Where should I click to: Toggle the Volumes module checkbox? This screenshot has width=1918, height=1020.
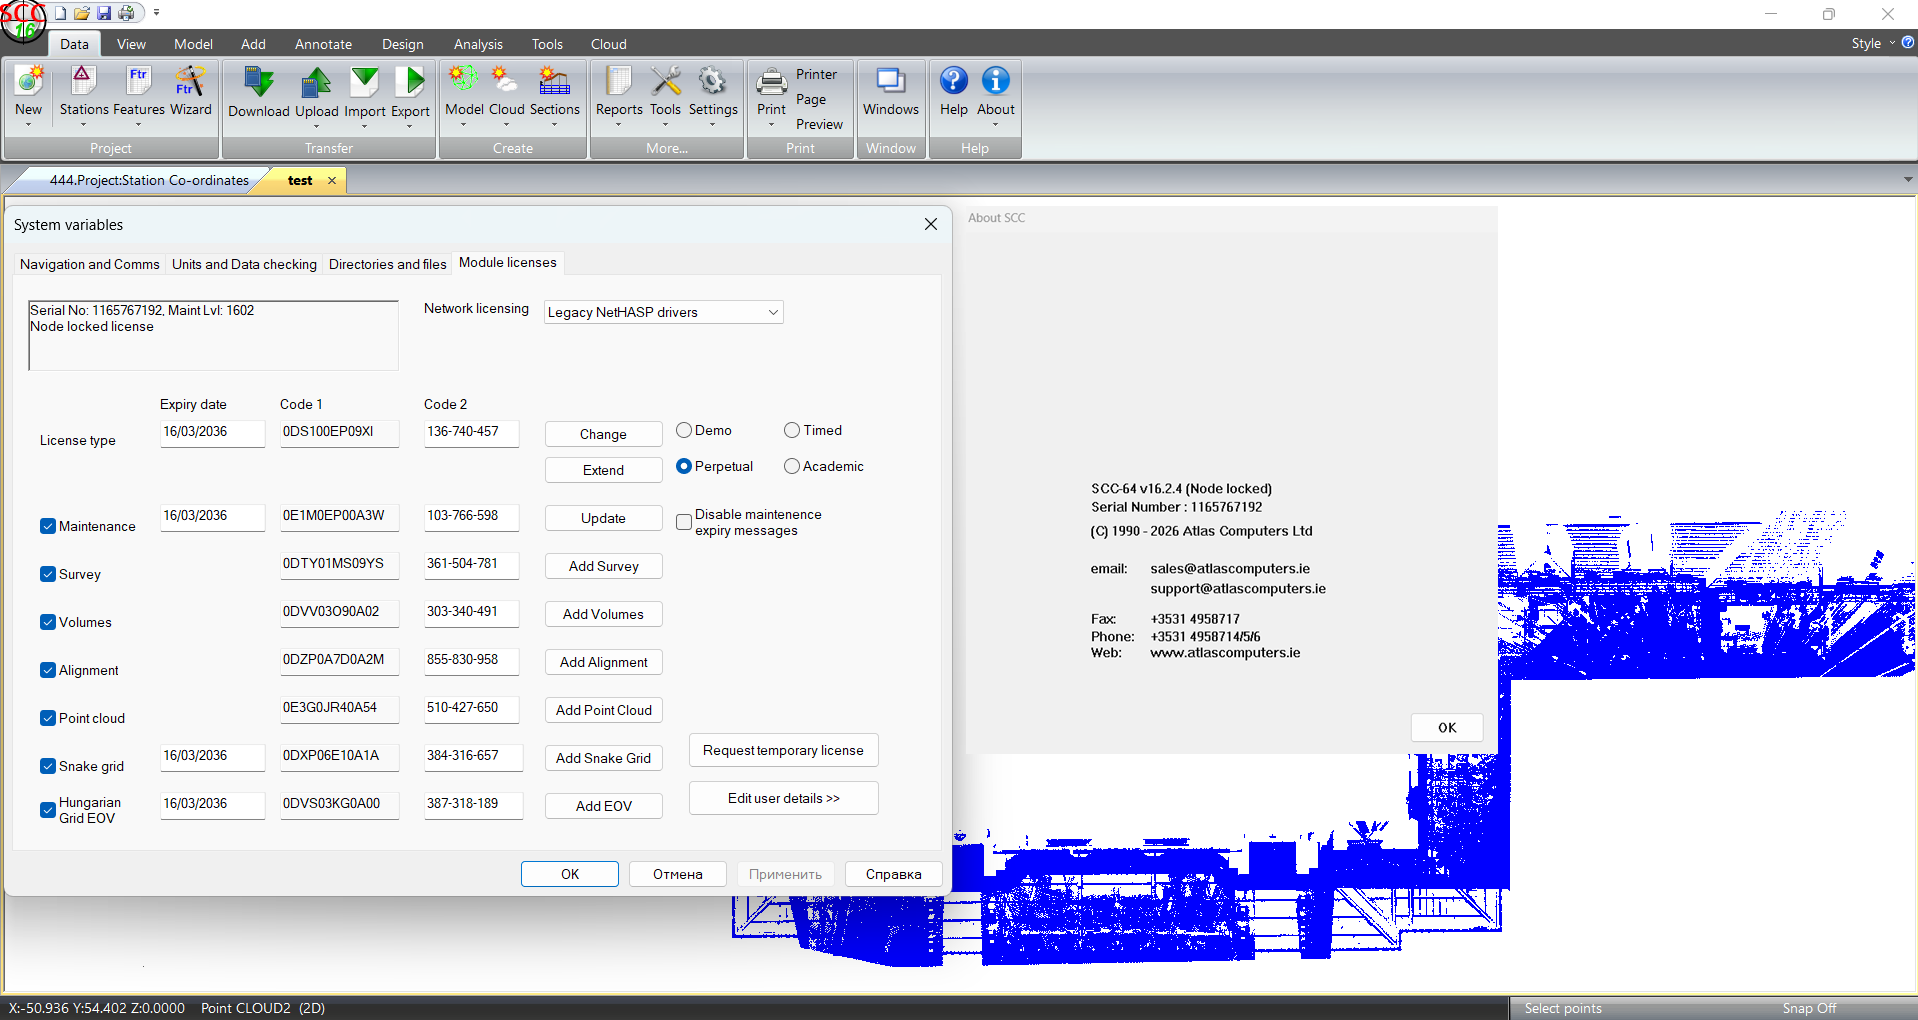click(48, 622)
